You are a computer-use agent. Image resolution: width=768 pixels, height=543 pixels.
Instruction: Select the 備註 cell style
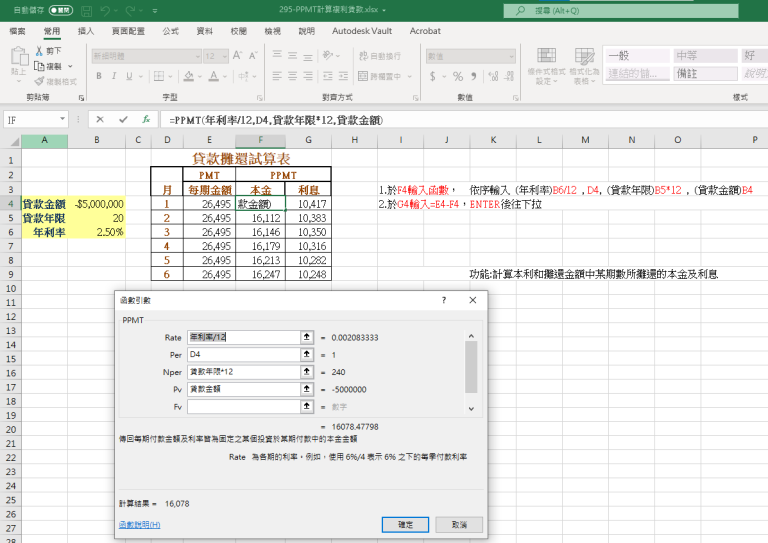click(705, 74)
